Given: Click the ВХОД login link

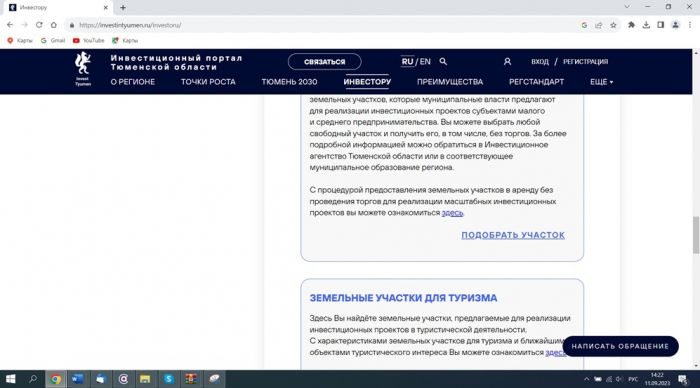Looking at the screenshot, I should [x=540, y=62].
